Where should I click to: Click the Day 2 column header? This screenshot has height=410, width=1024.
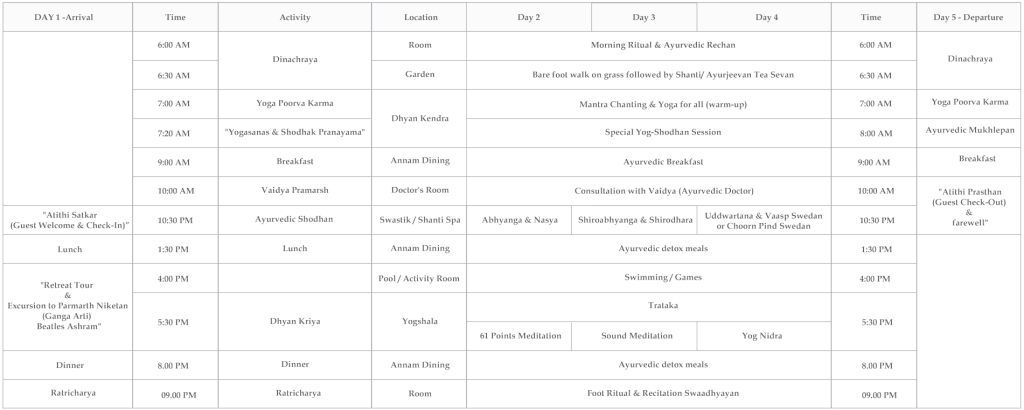[529, 17]
